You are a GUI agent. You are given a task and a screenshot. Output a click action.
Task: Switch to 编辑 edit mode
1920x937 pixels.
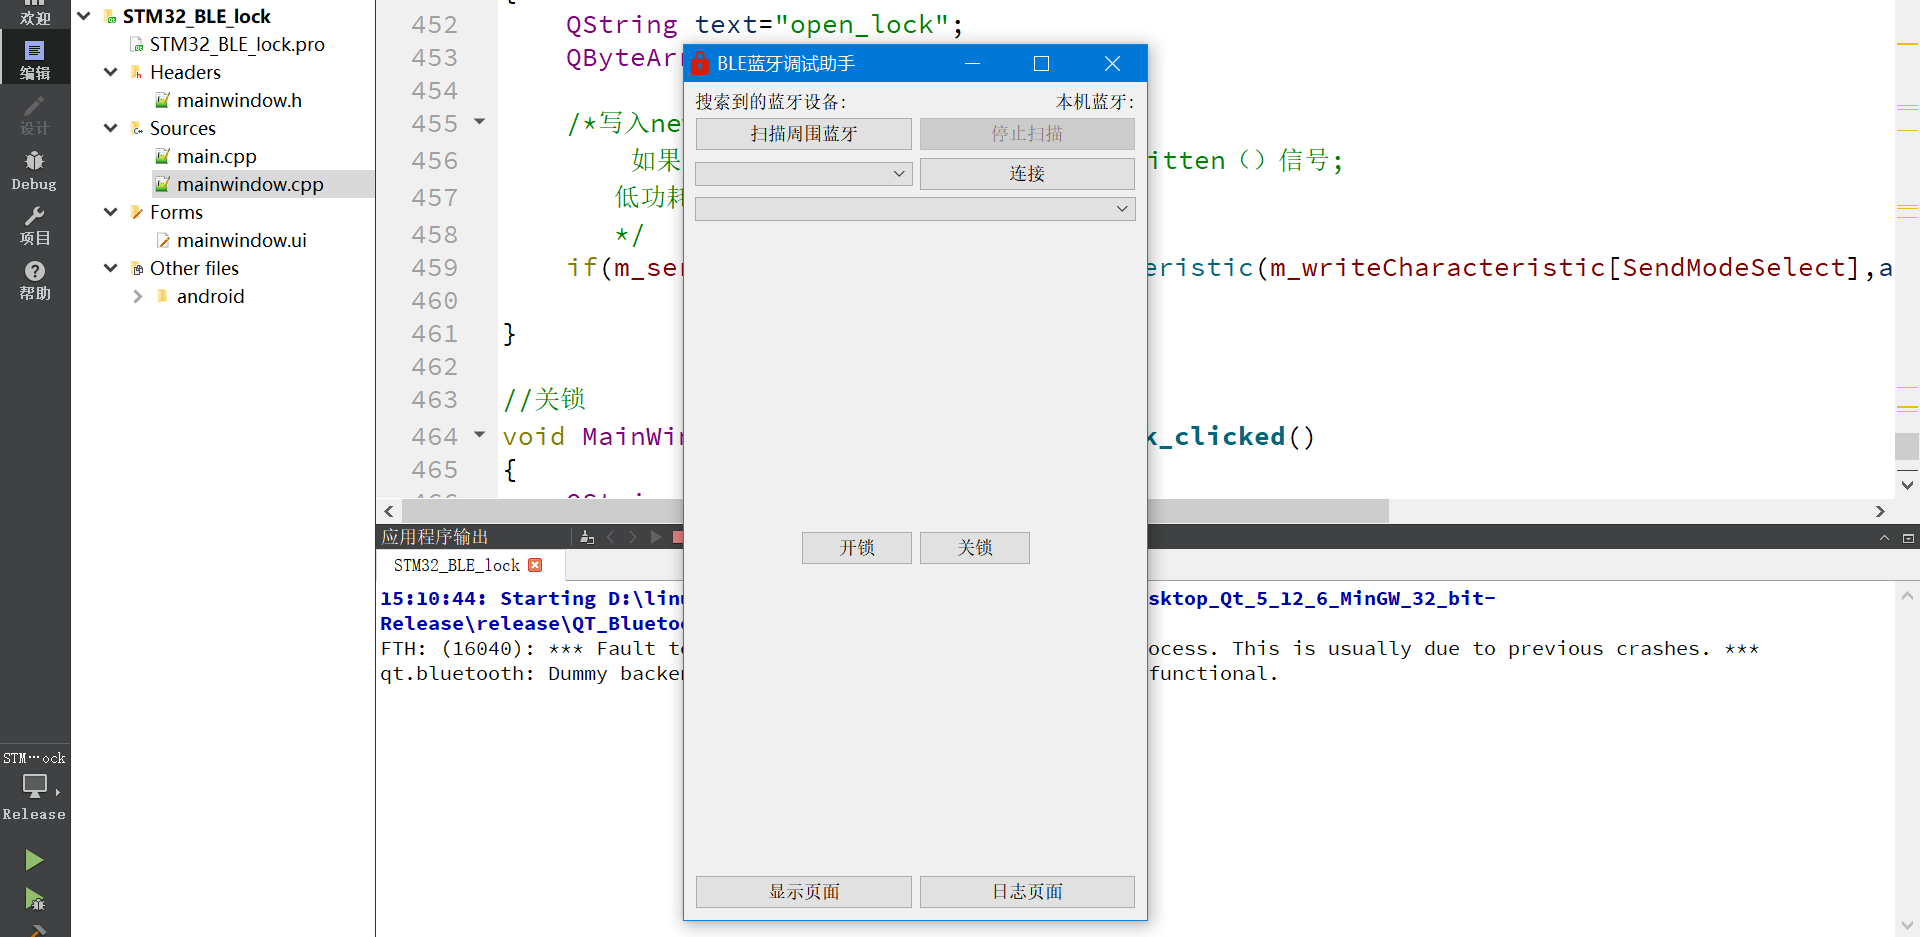(35, 59)
